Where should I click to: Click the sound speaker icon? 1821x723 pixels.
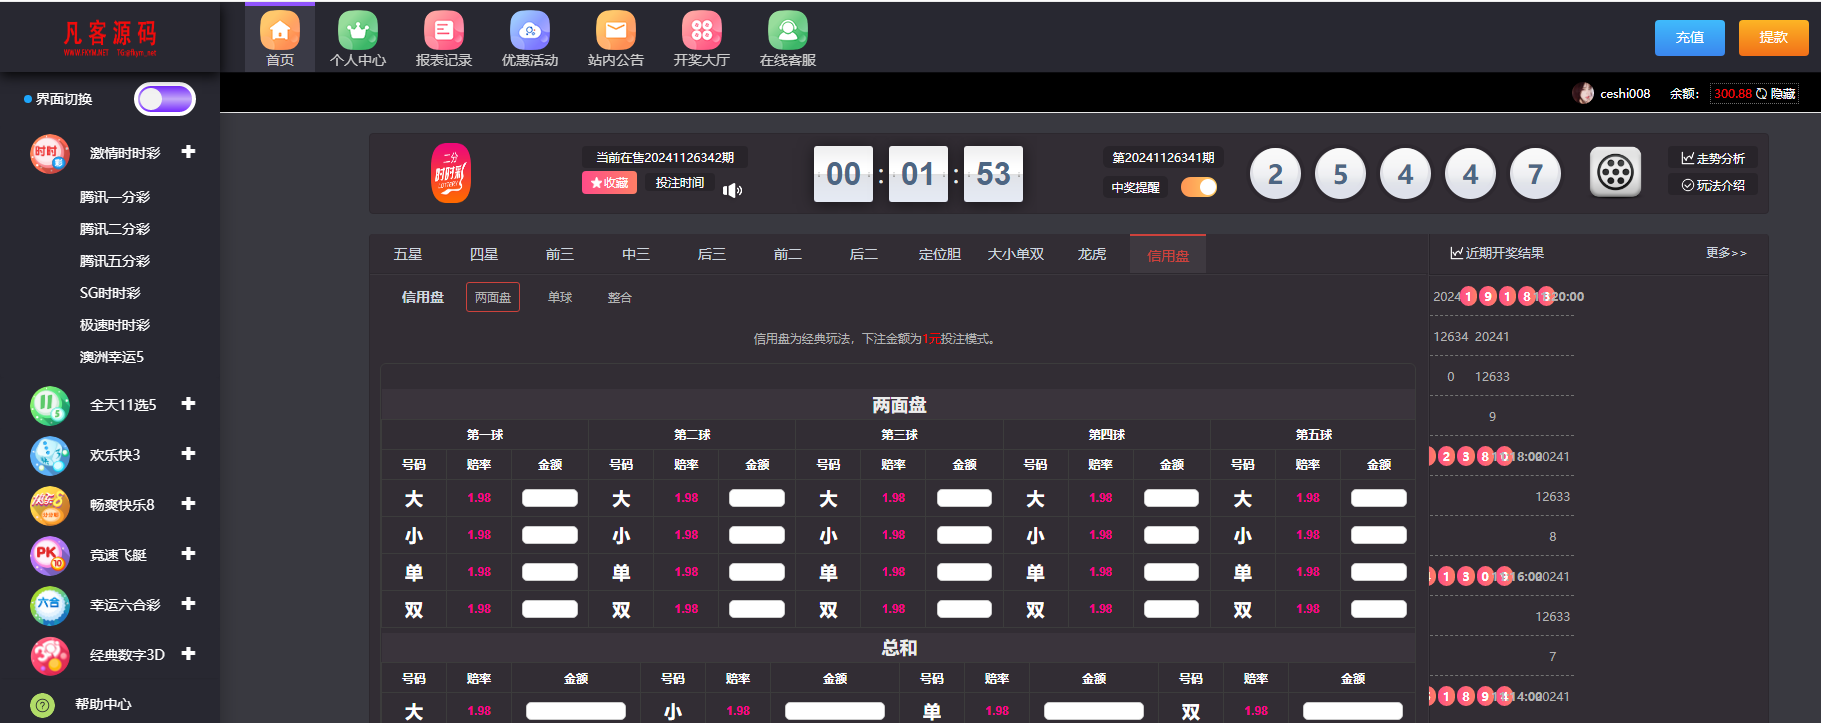point(733,190)
